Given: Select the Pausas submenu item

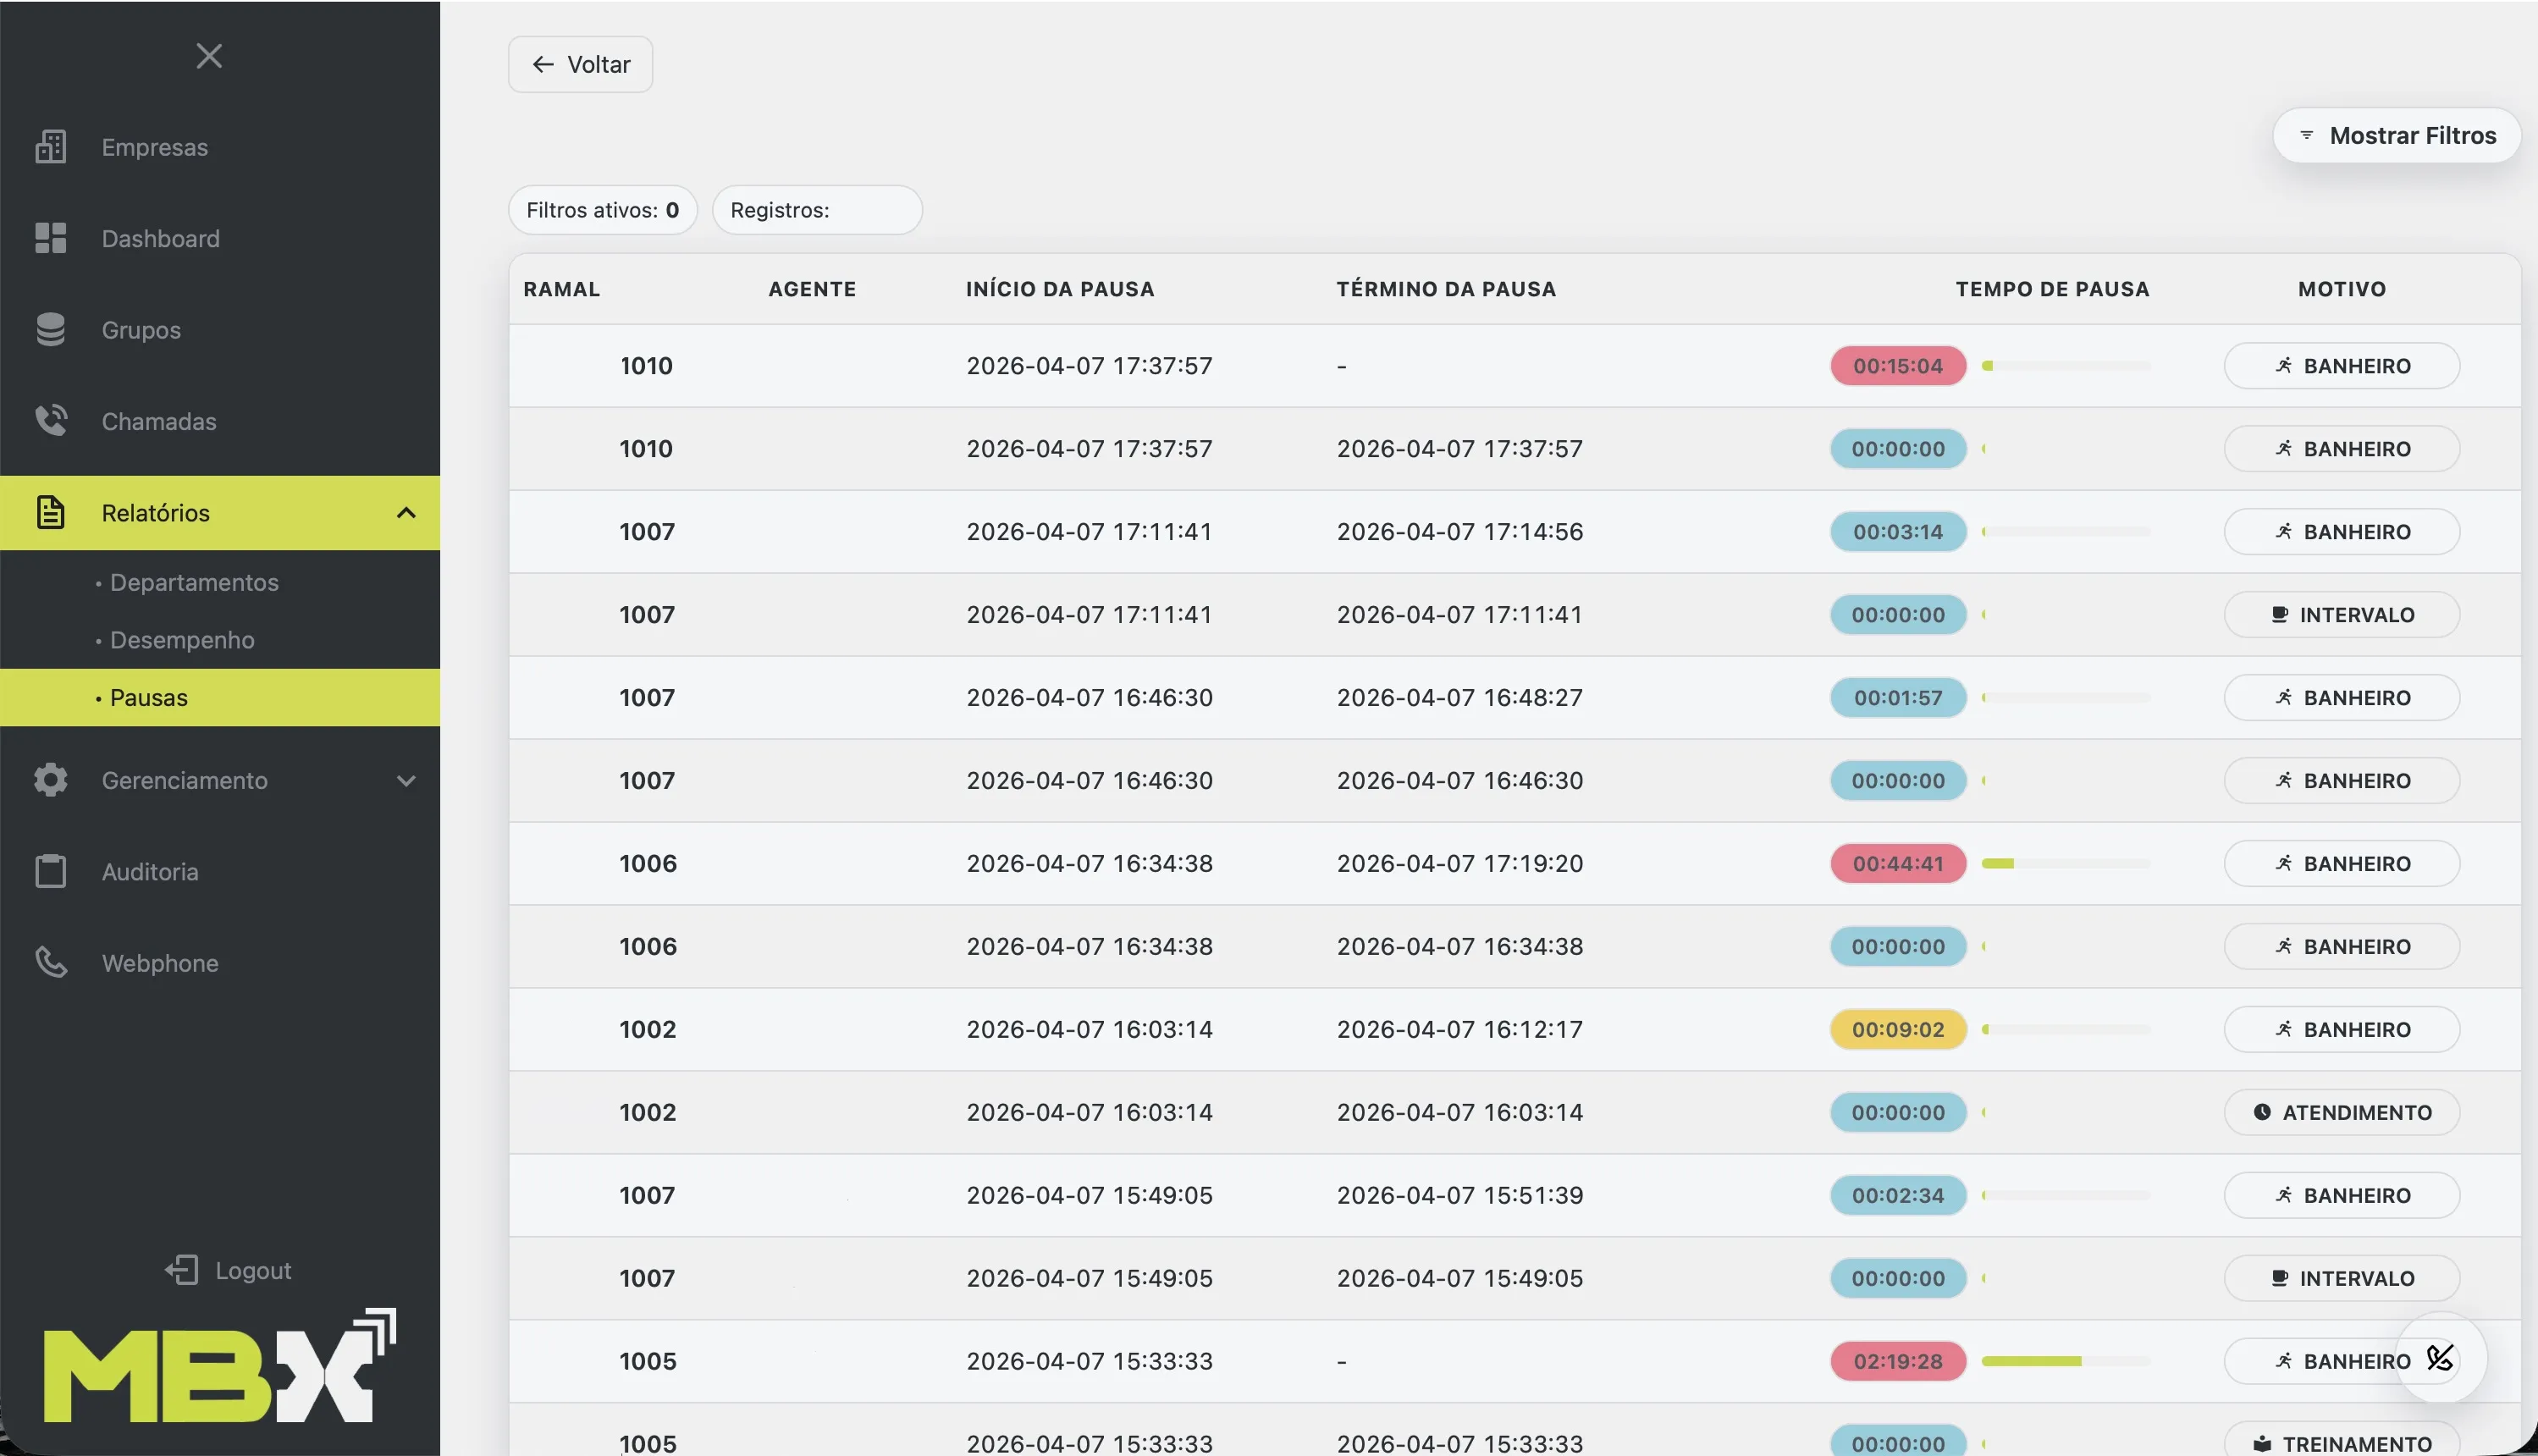Looking at the screenshot, I should (x=149, y=698).
